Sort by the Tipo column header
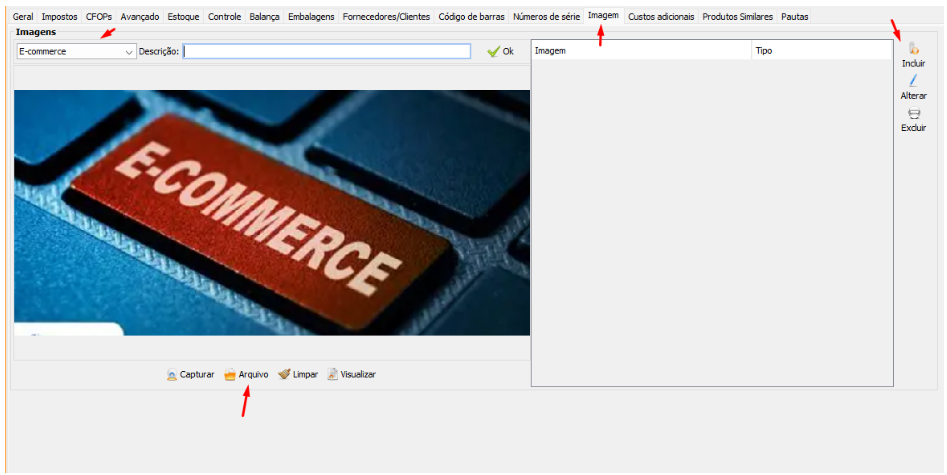 [x=820, y=50]
